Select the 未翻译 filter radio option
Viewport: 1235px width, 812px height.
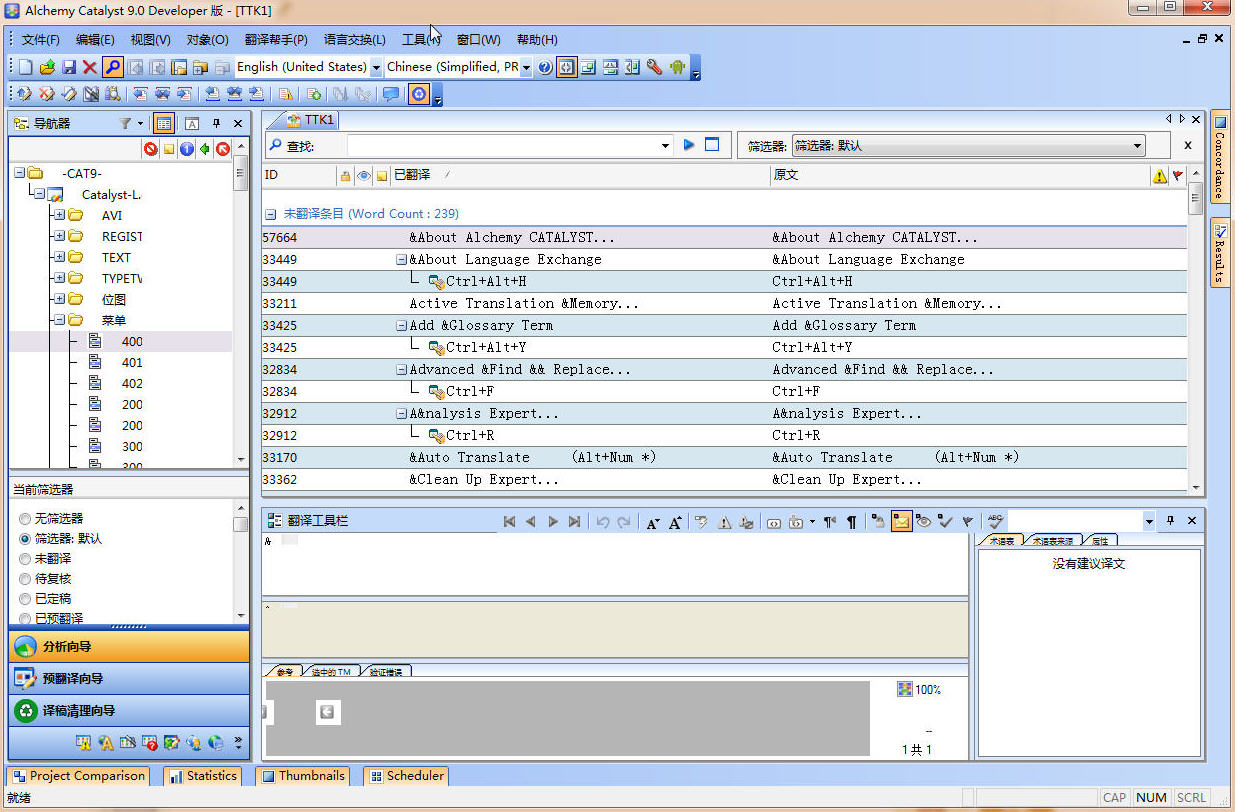(x=25, y=559)
